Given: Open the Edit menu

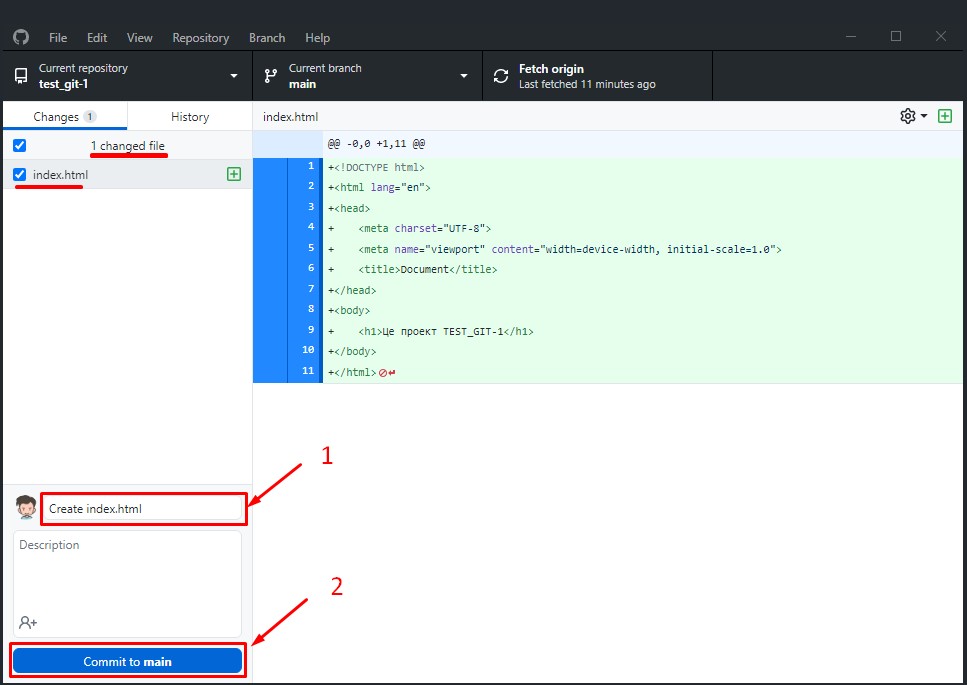Looking at the screenshot, I should 97,38.
